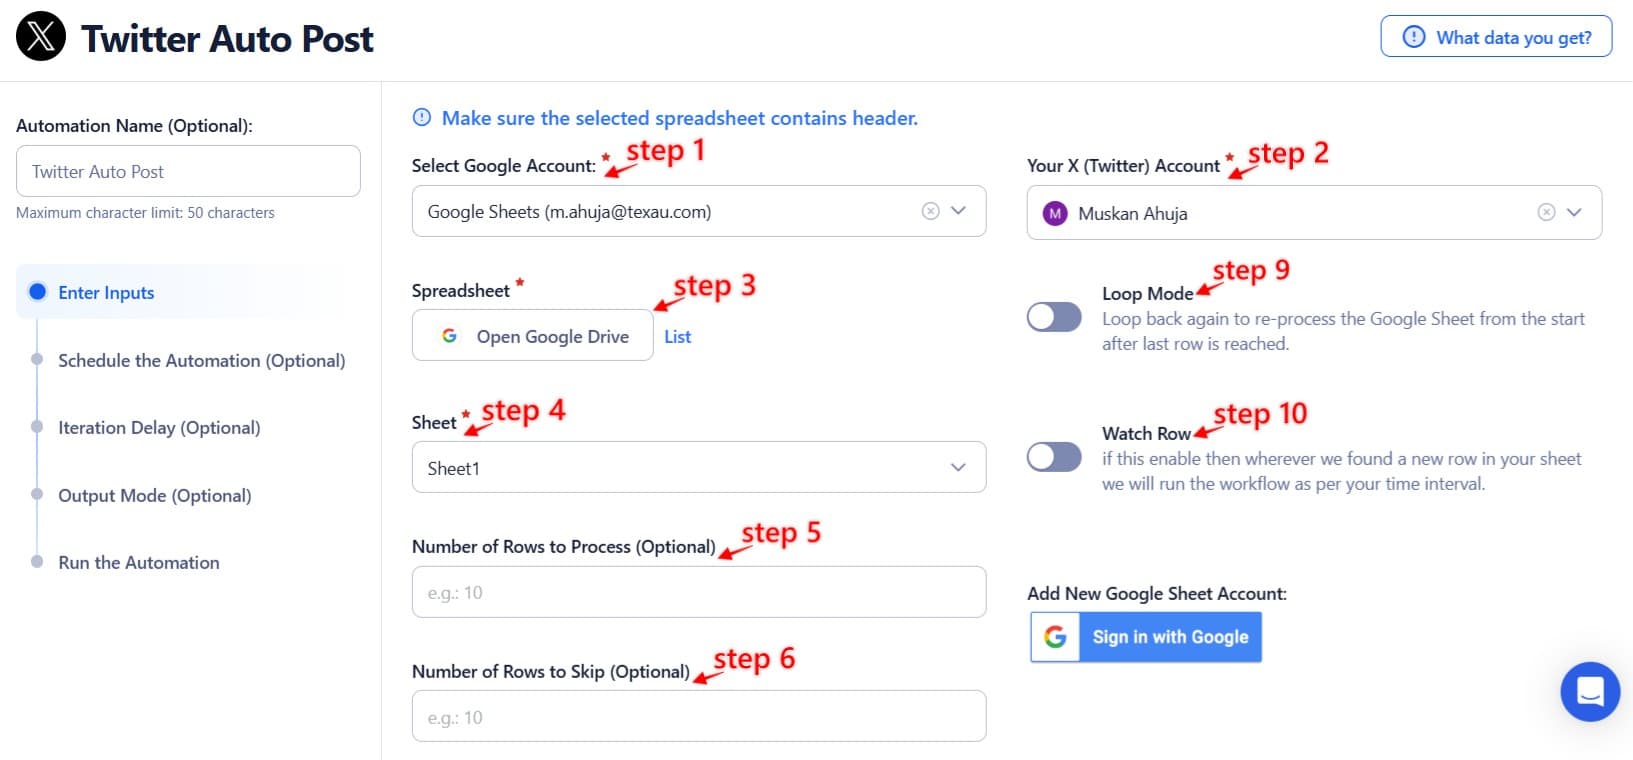
Task: Open the Sheet1 selection dropdown
Action: (x=958, y=467)
